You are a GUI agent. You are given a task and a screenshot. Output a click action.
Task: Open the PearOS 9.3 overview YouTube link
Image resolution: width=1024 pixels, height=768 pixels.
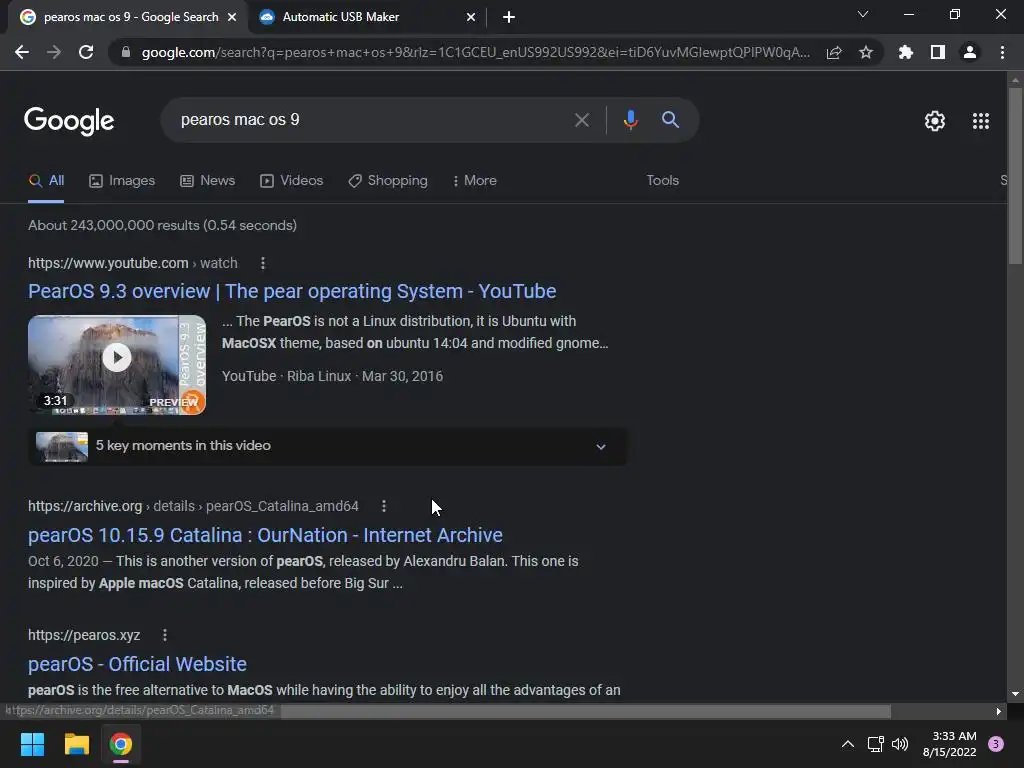click(292, 291)
